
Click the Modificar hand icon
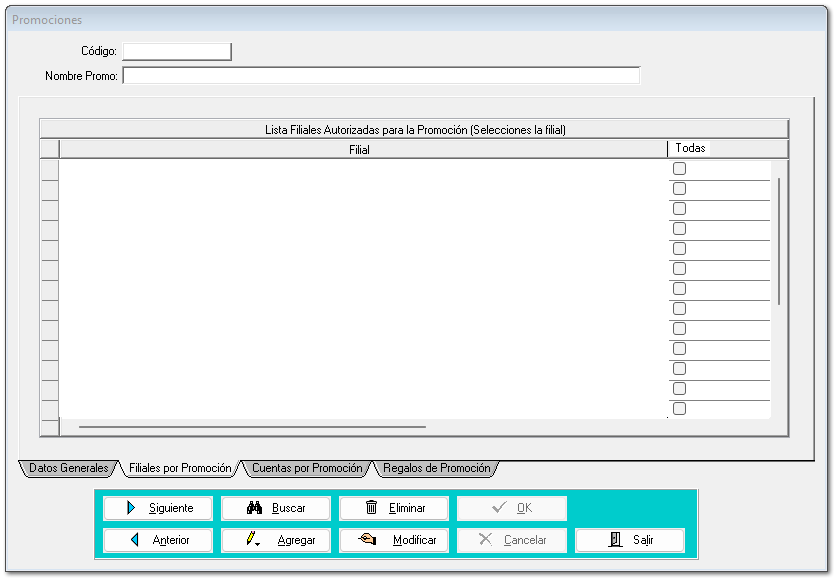(368, 540)
